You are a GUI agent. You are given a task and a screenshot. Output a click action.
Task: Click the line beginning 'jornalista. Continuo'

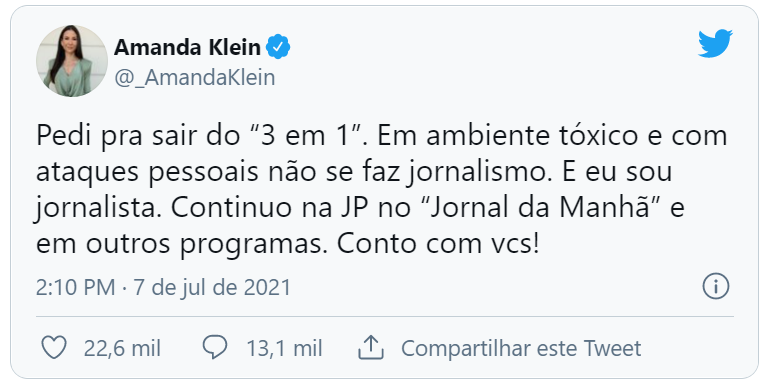pyautogui.click(x=360, y=209)
